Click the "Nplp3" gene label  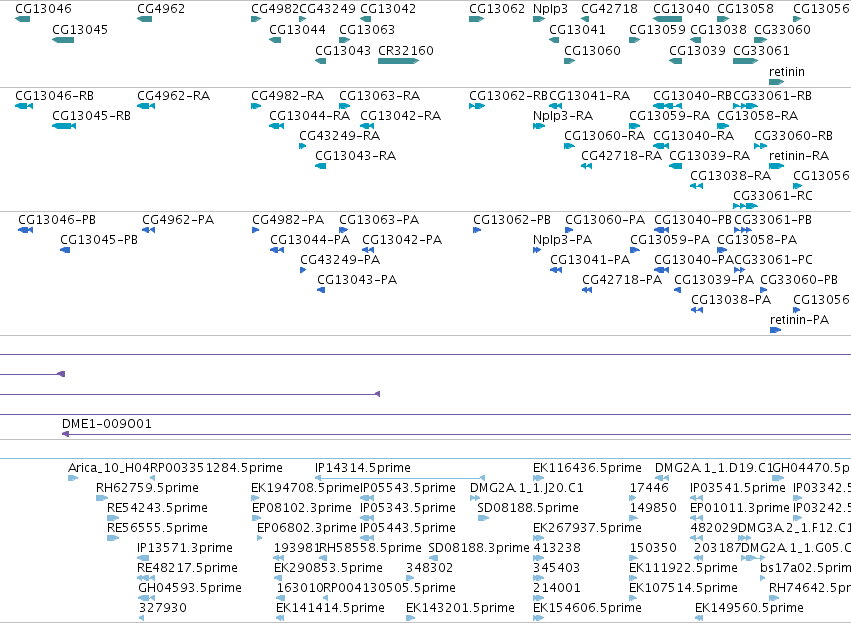(x=550, y=9)
